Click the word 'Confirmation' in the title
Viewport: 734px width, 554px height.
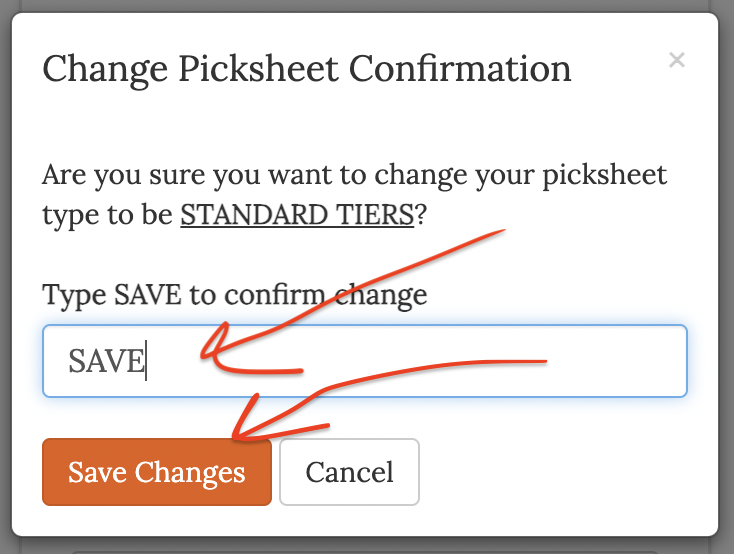click(460, 69)
